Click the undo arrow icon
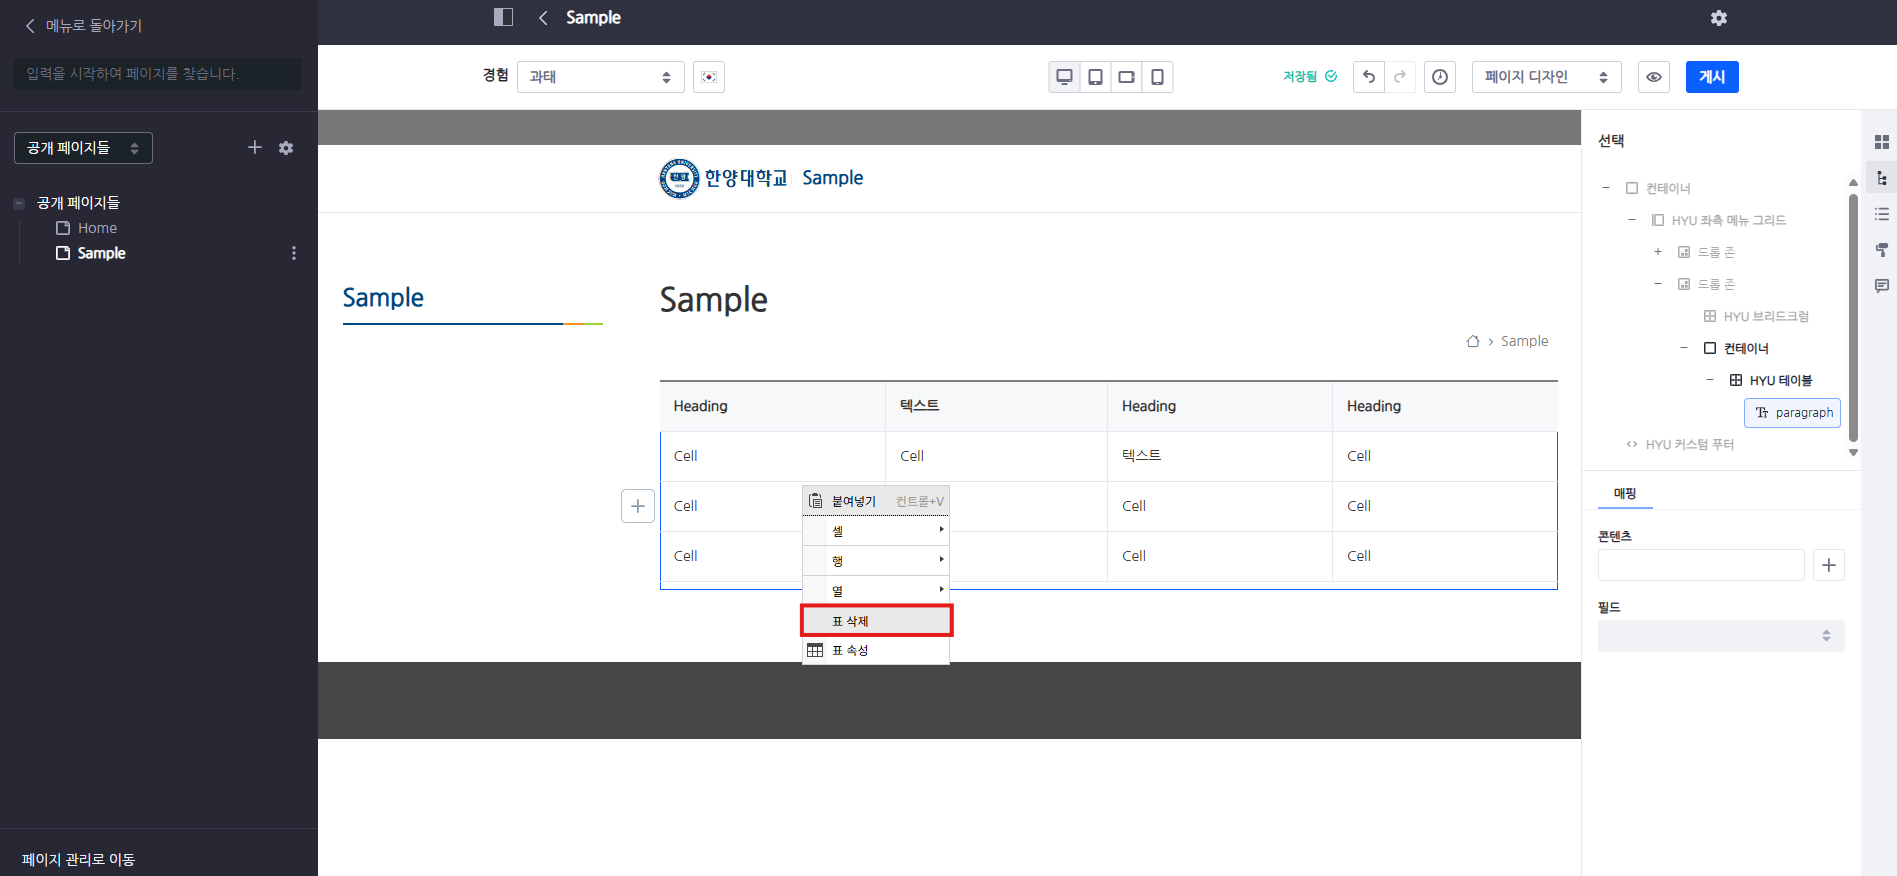 pyautogui.click(x=1368, y=77)
